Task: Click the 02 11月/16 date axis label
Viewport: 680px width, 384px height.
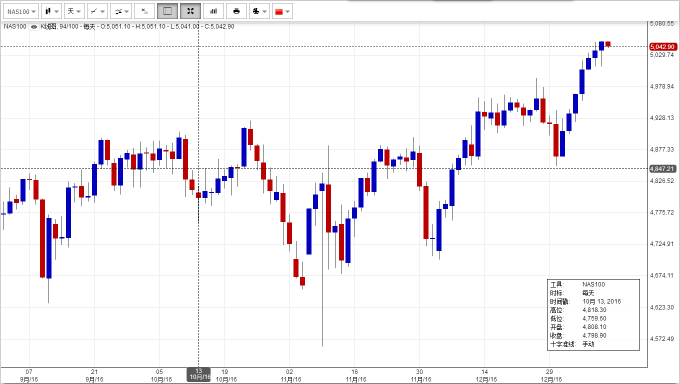Action: (x=290, y=376)
